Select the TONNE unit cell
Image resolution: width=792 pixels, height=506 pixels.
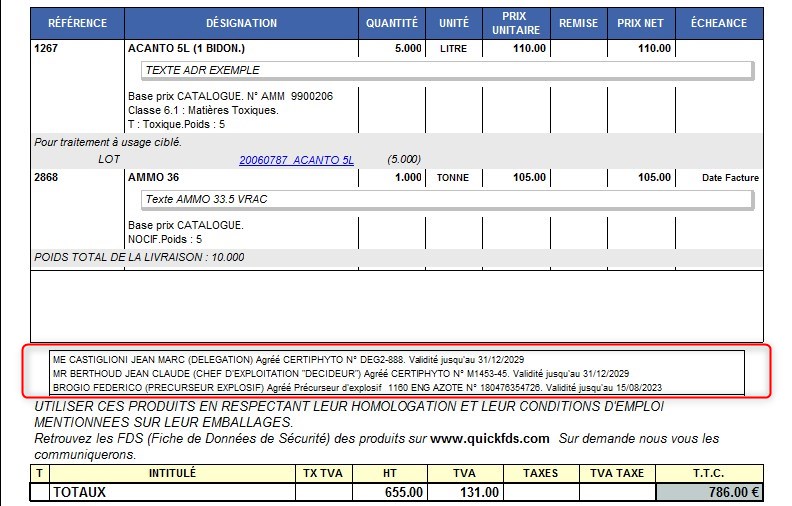point(453,178)
